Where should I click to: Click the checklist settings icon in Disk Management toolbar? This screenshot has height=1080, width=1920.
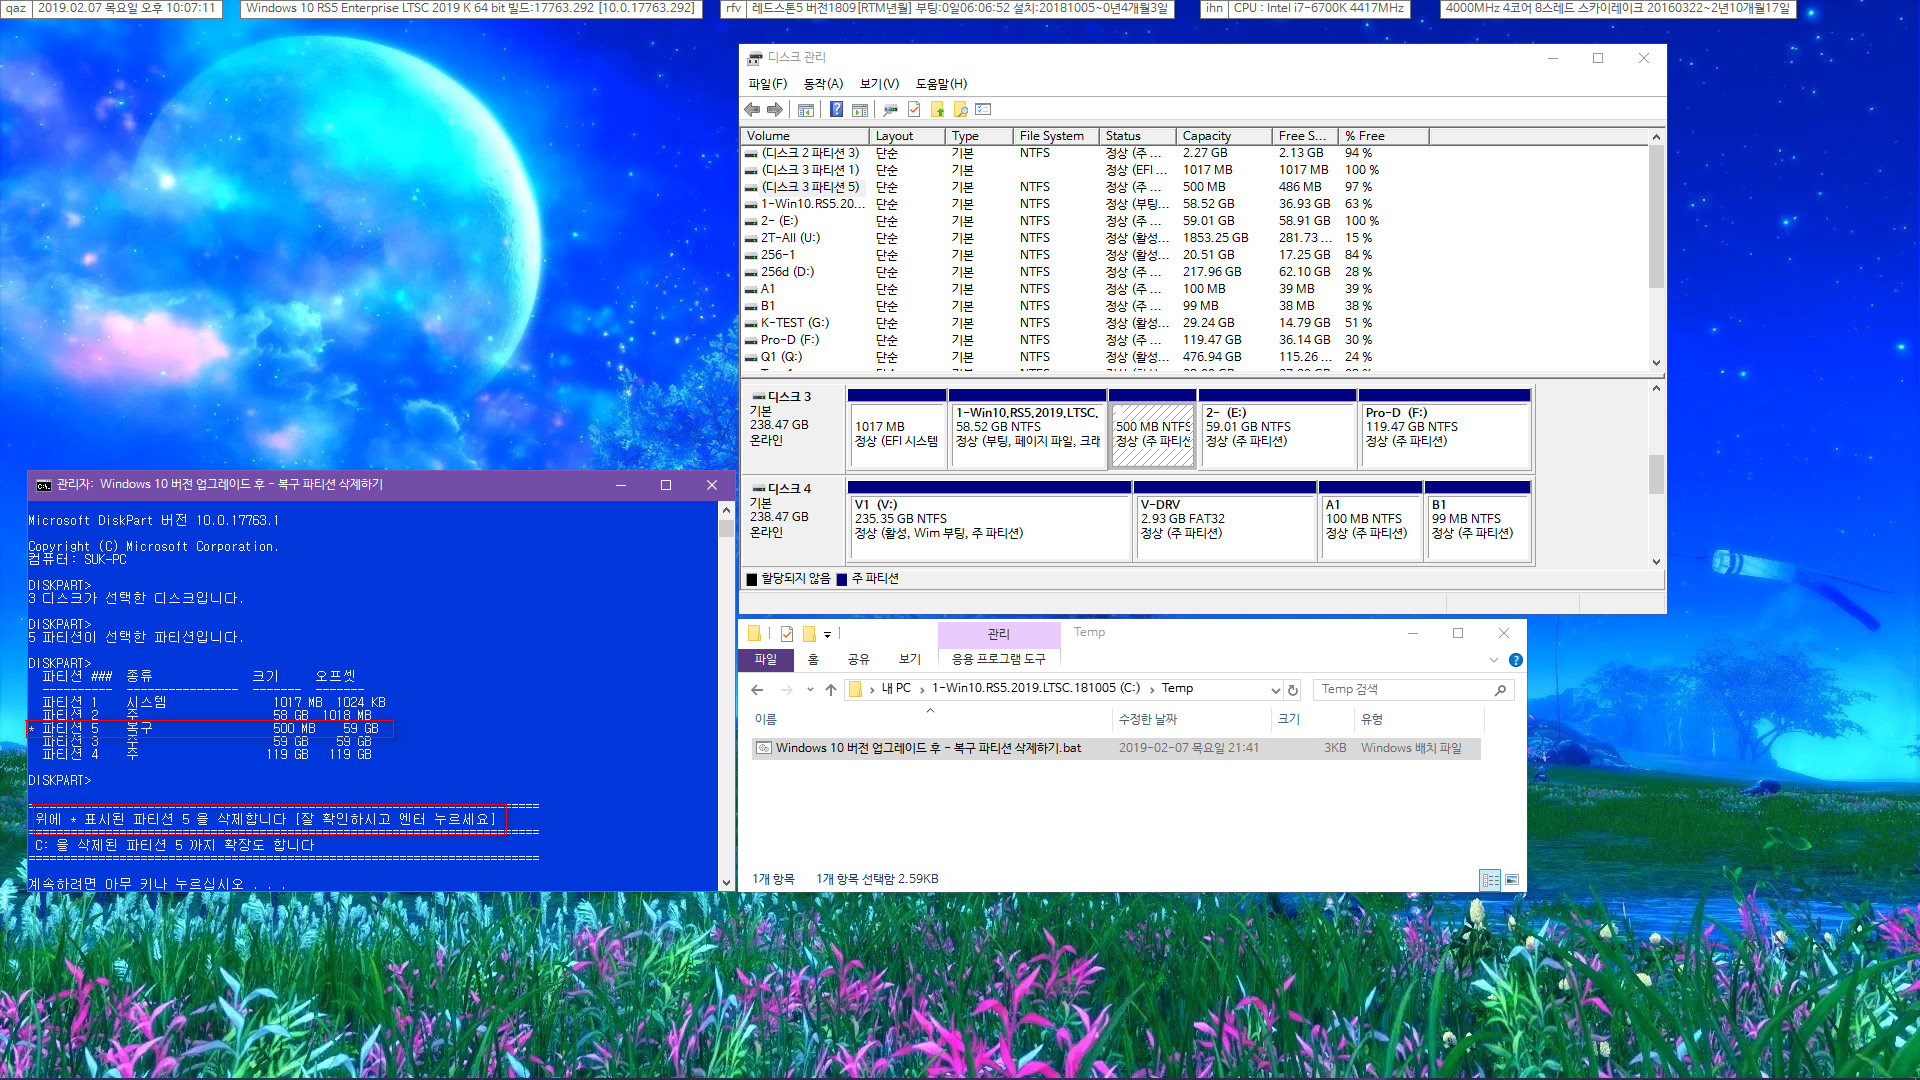tap(984, 110)
